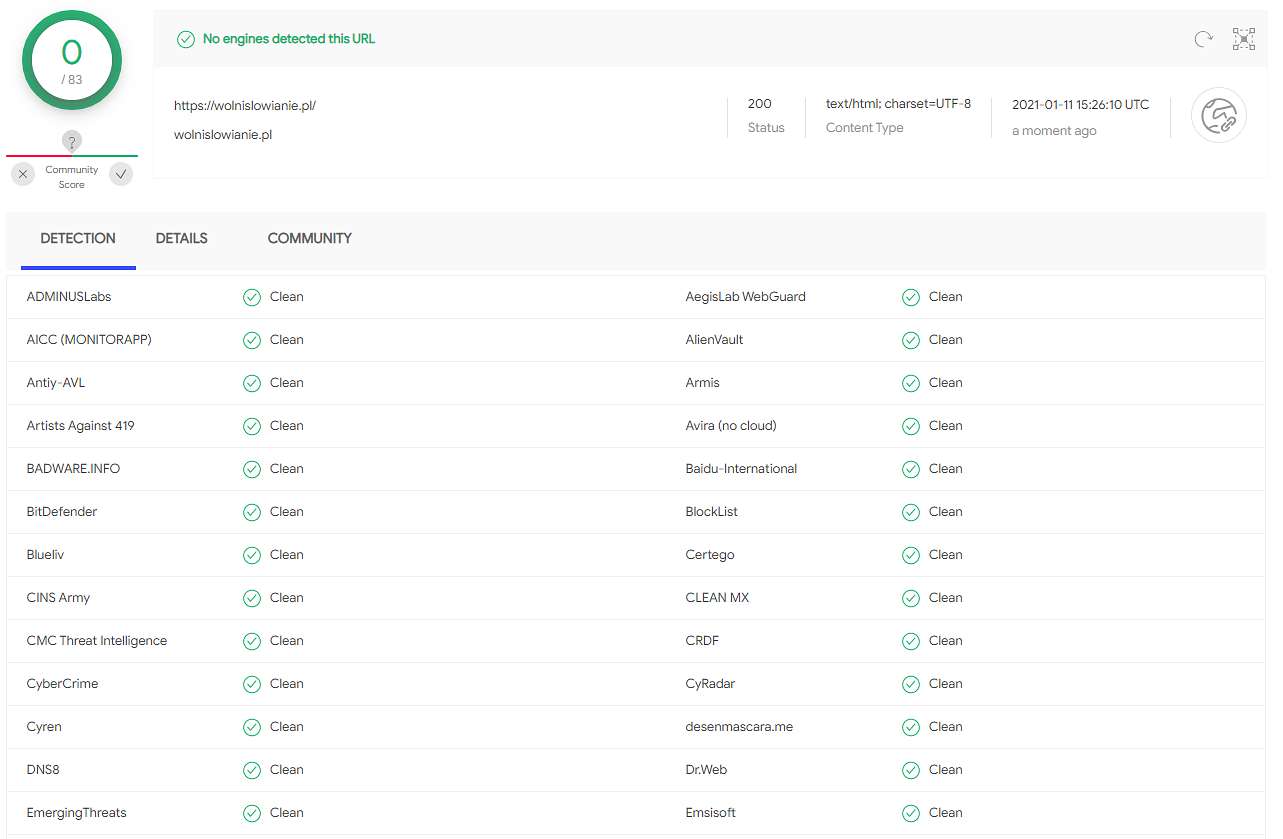
Task: Vote harmless with the checkmark community icon
Action: click(x=121, y=174)
